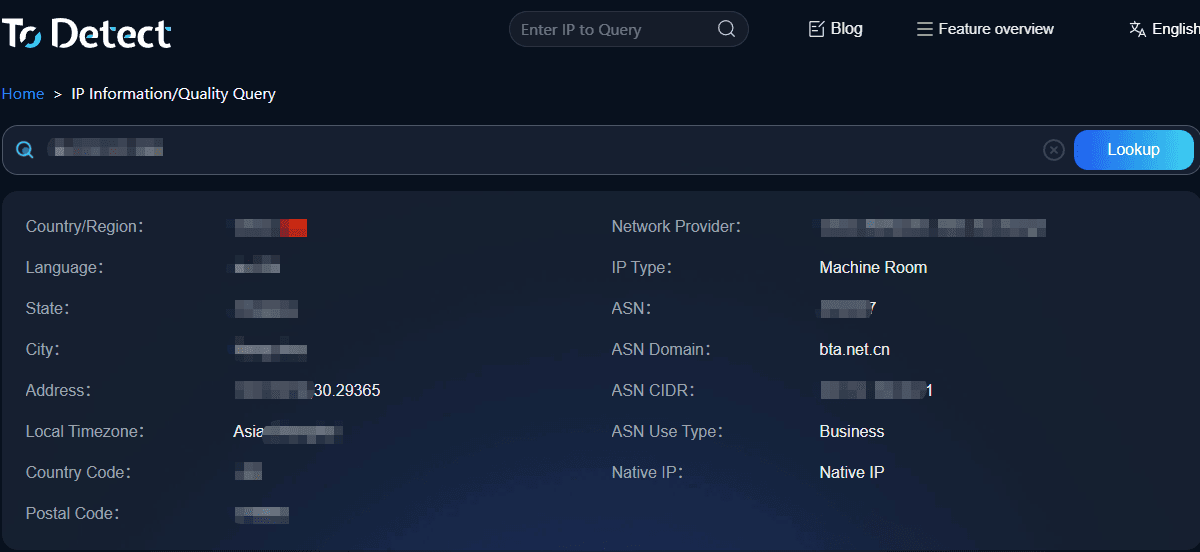Screen dimensions: 1200x552
Task: Click the Machine Room IP type value
Action: point(873,268)
